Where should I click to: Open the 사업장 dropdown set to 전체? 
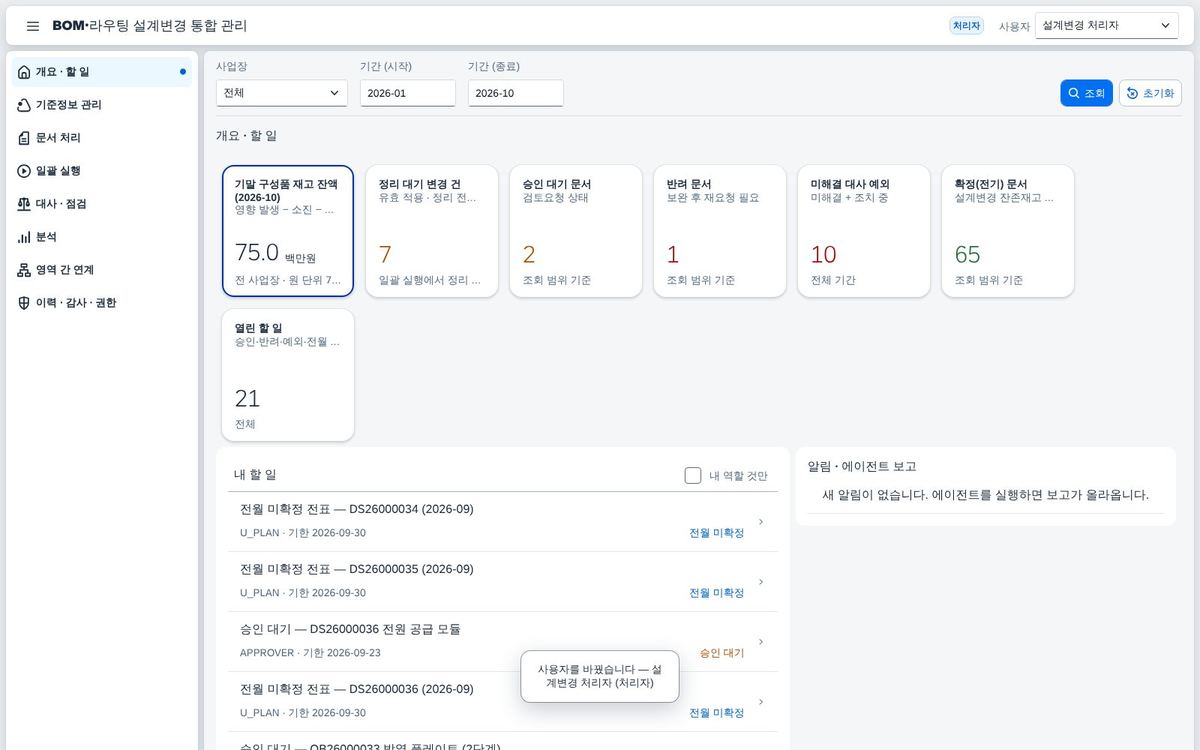pos(282,93)
